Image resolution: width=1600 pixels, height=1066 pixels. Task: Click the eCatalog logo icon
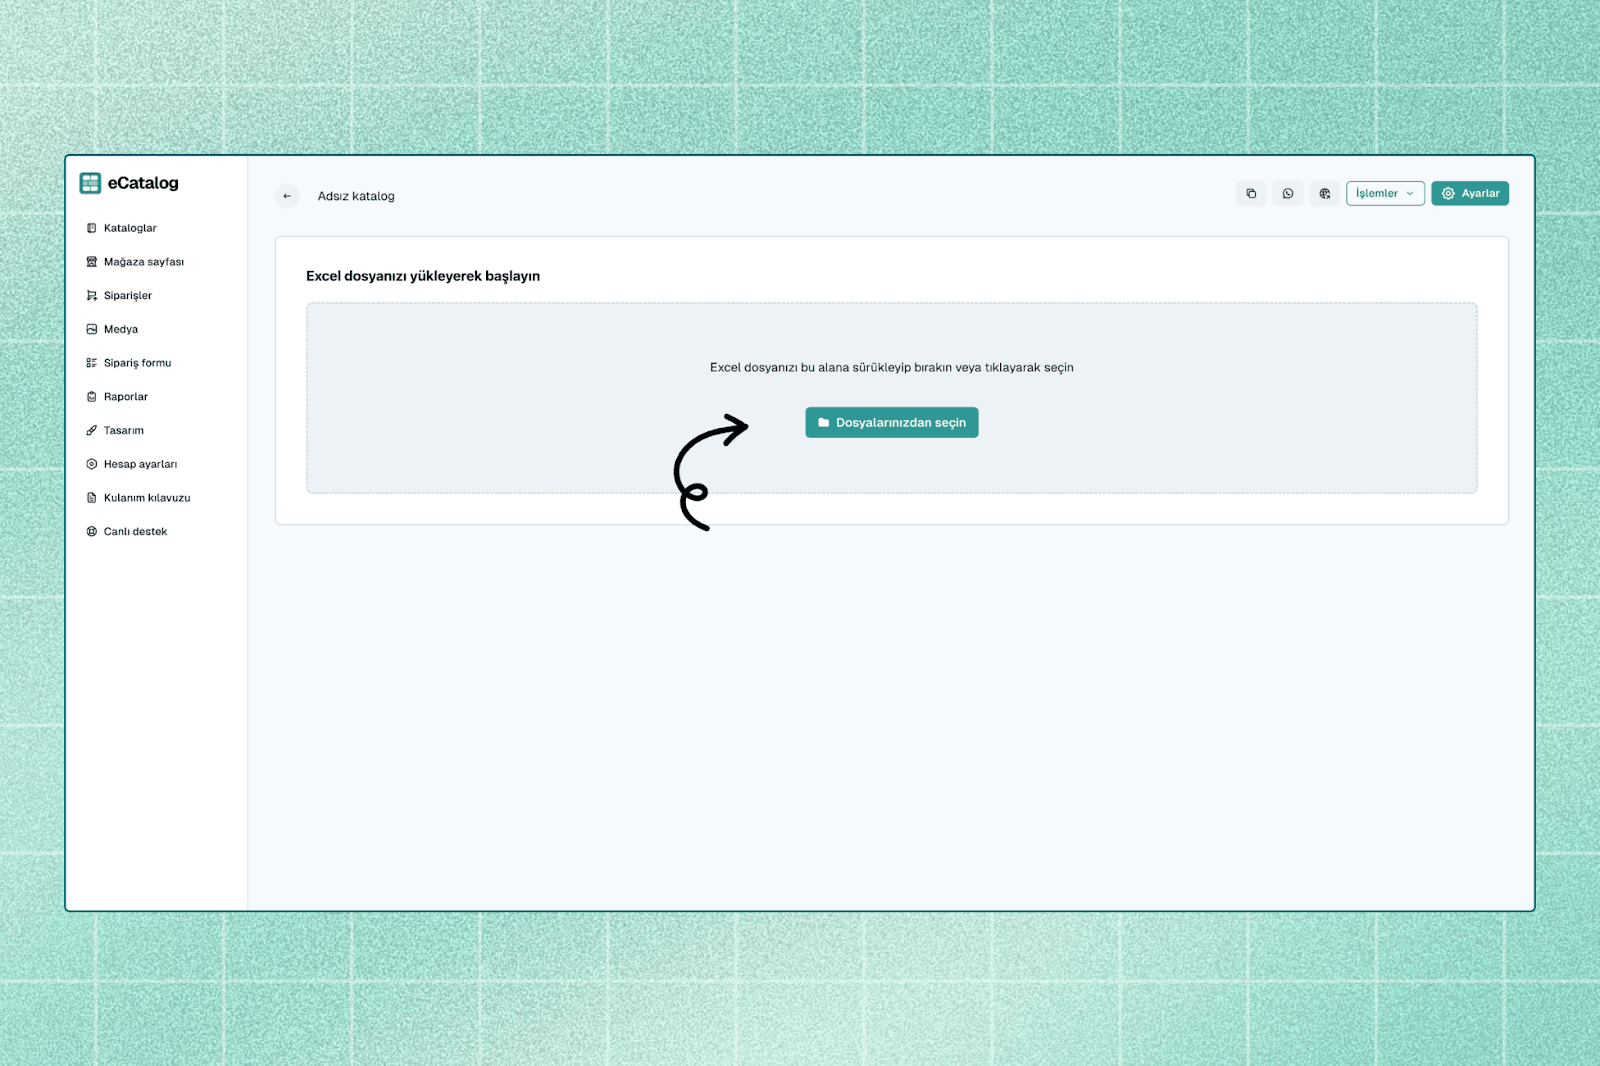[91, 183]
